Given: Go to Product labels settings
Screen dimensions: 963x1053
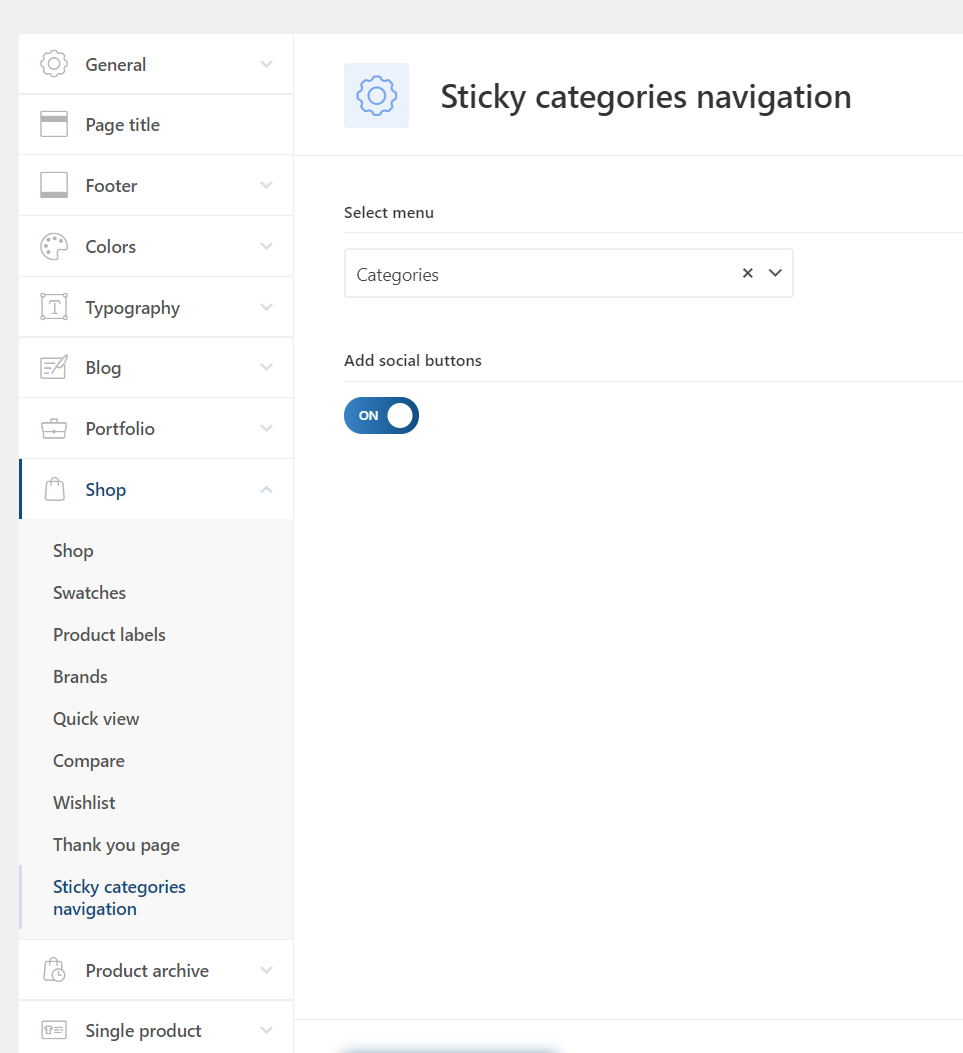Looking at the screenshot, I should tap(109, 635).
